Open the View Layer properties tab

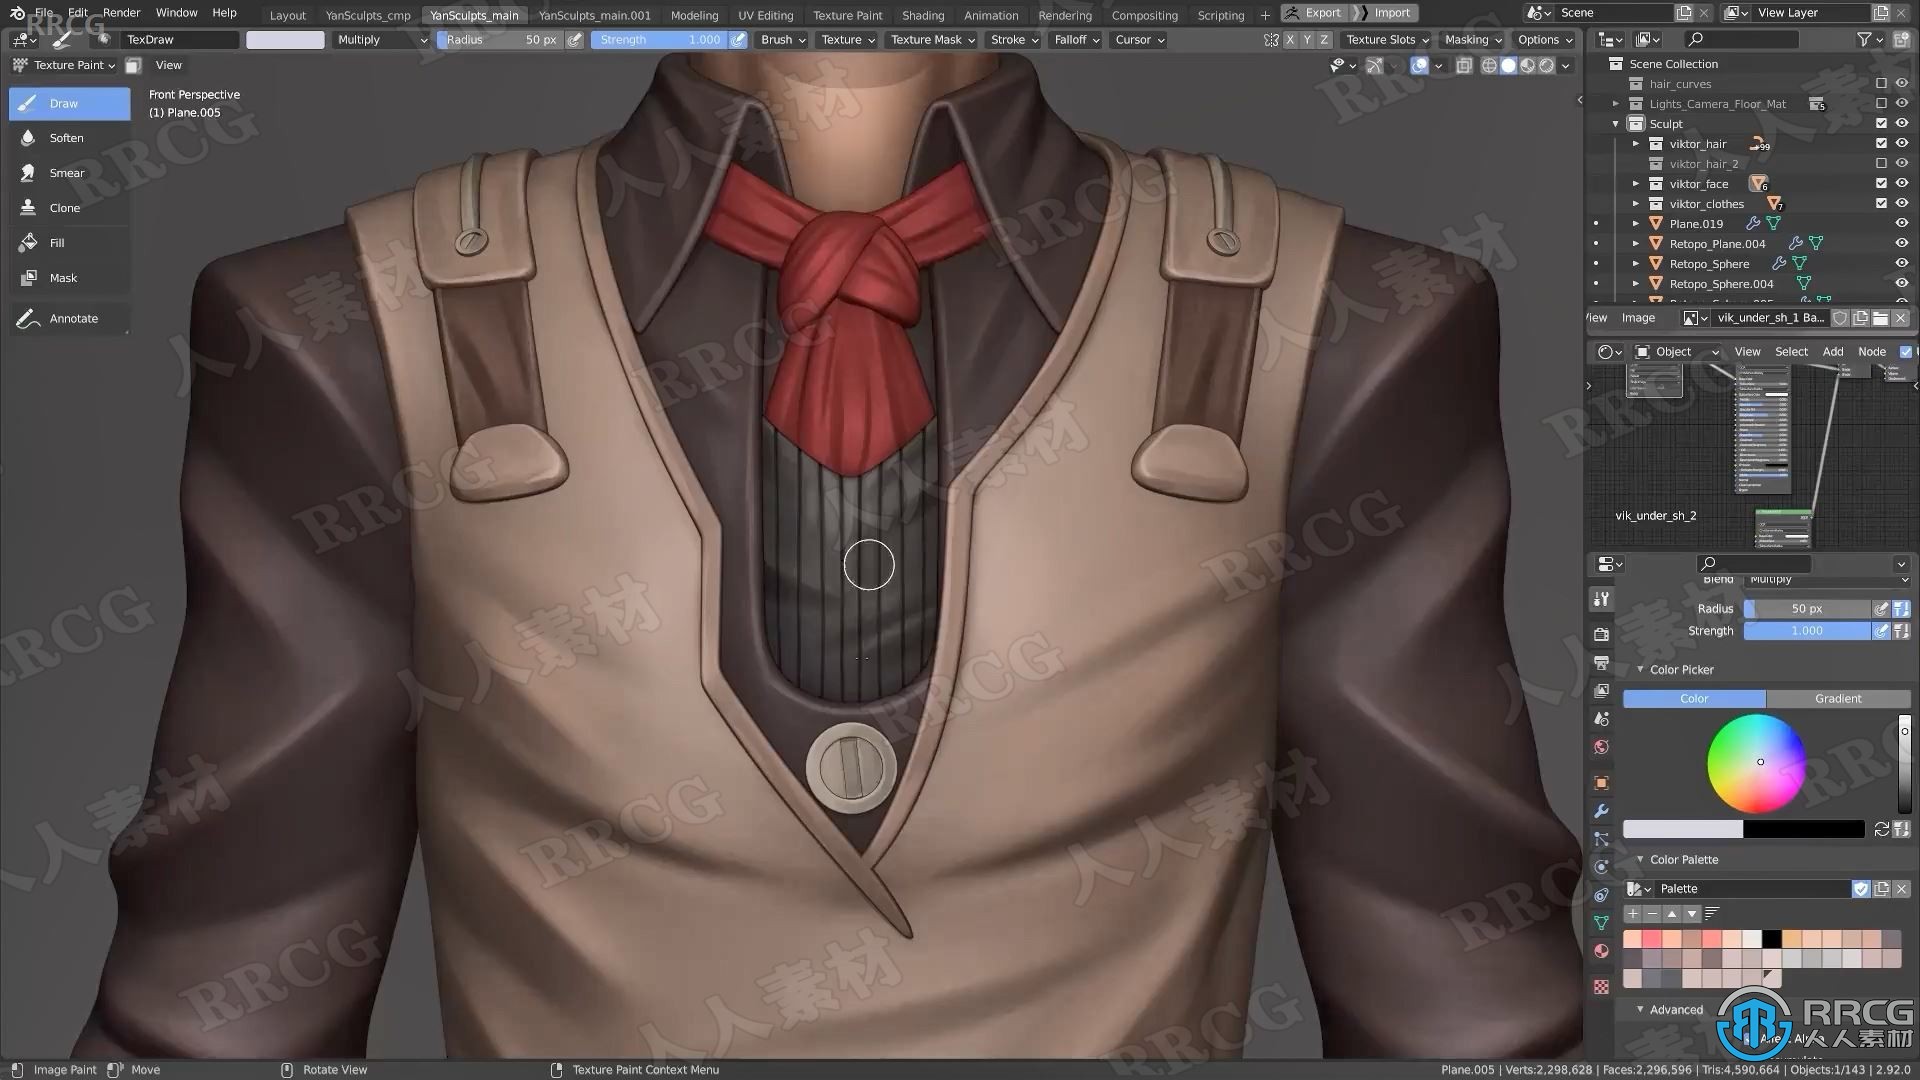(1601, 691)
